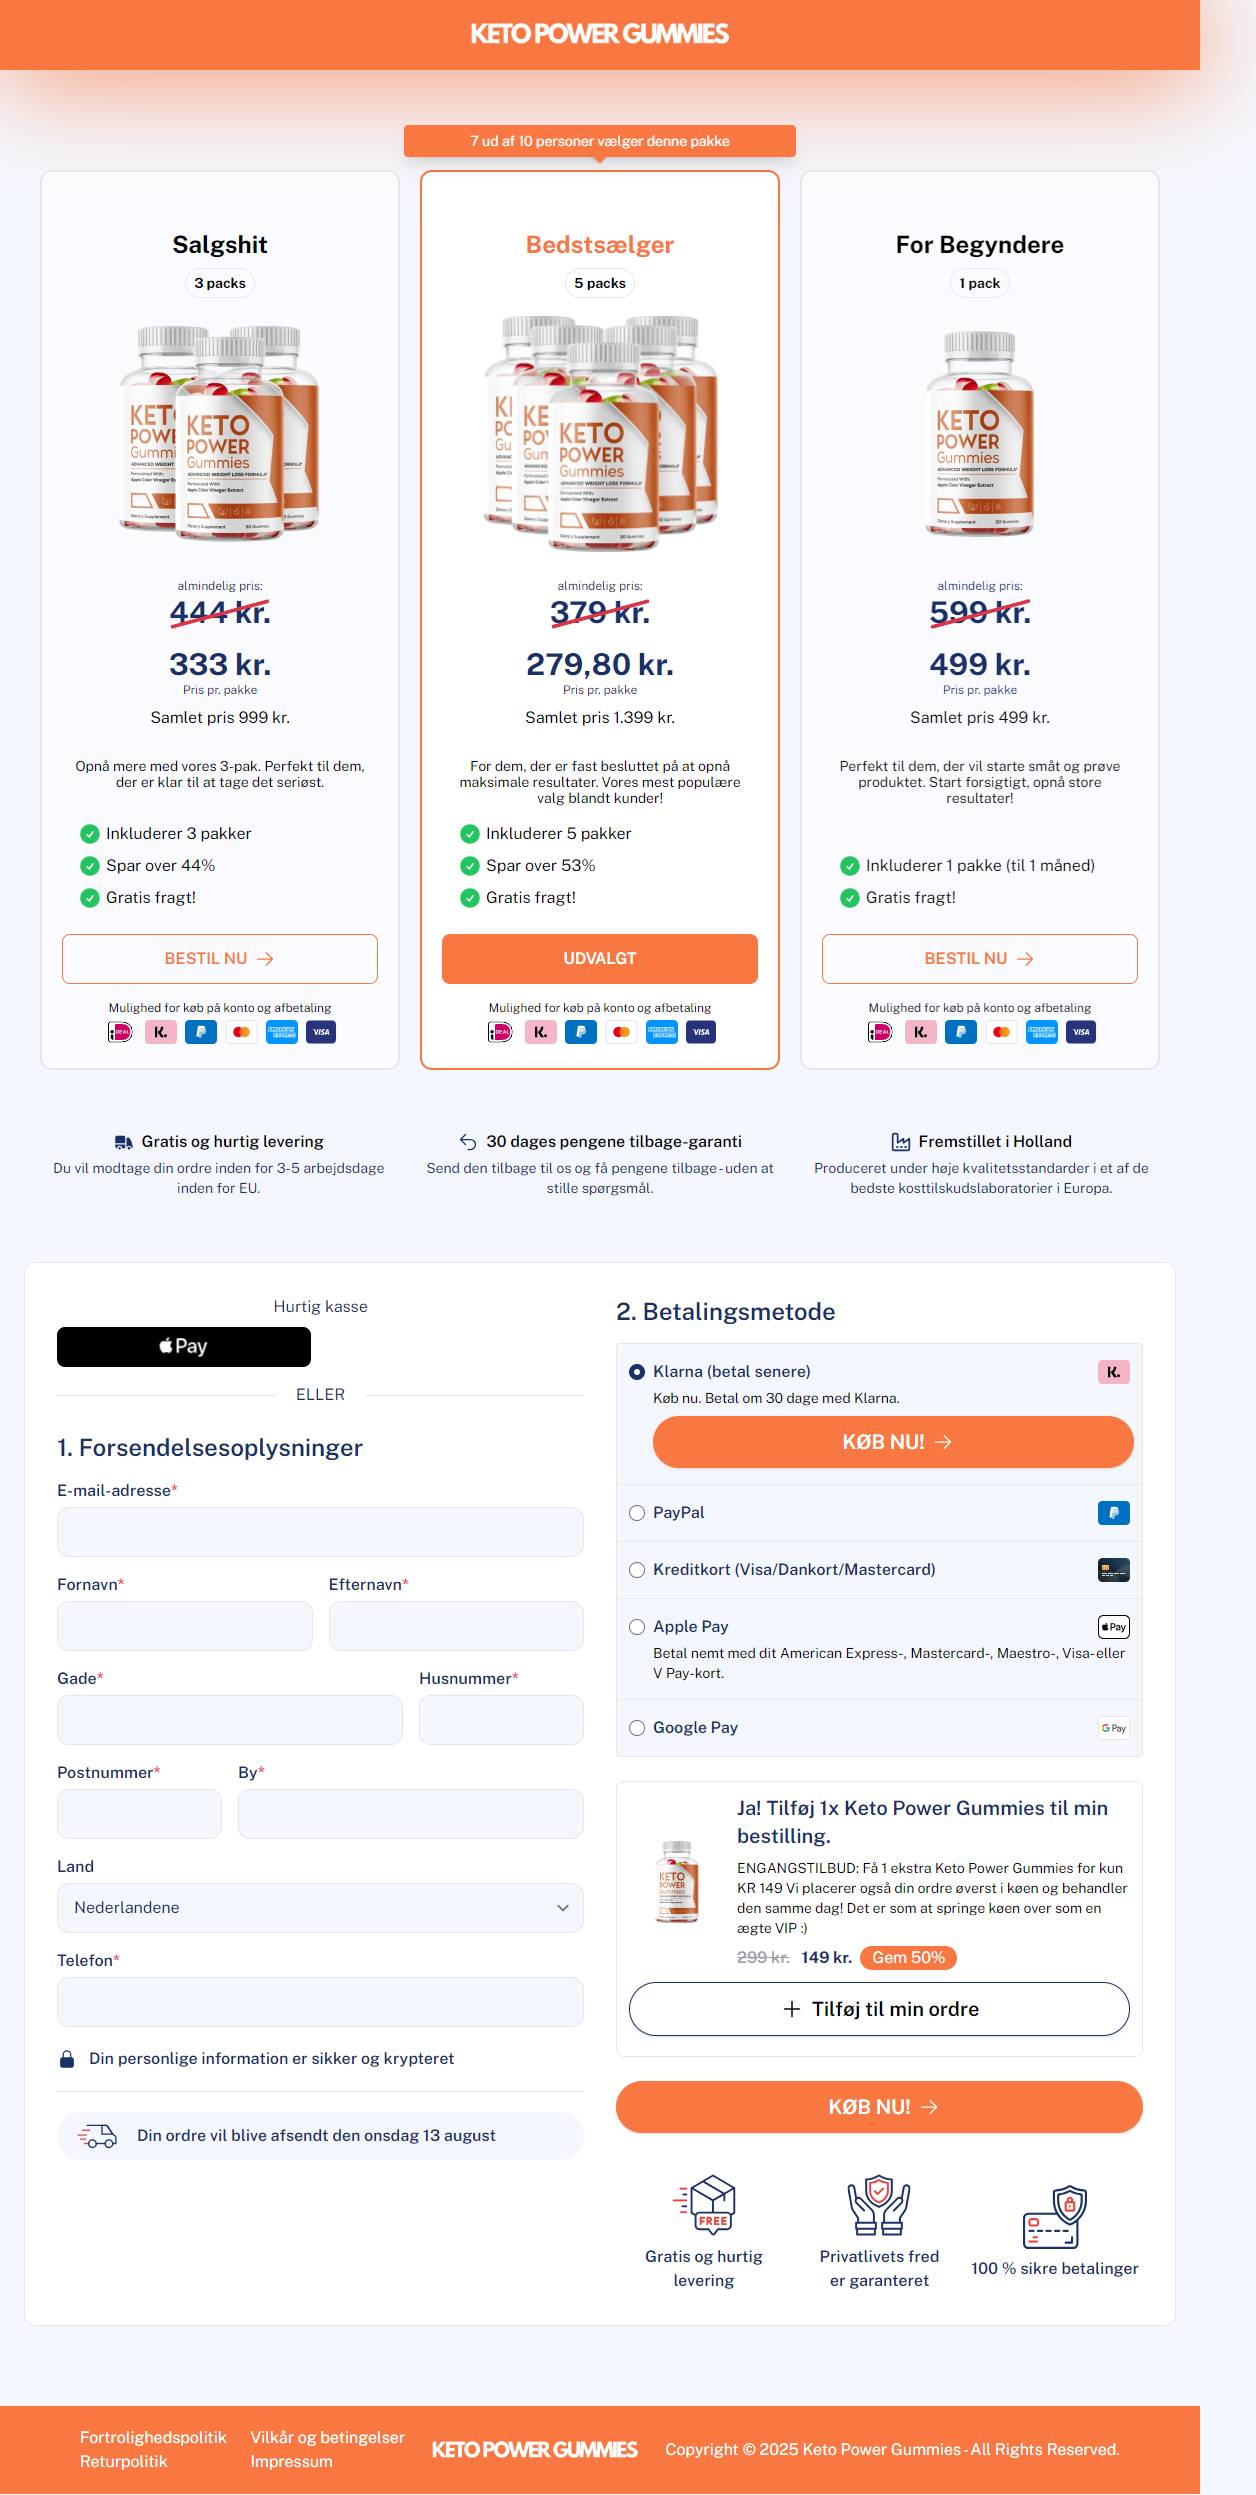Click Tilføj til min ordre button
Screen dimensions: 1256x2495
click(x=879, y=2009)
